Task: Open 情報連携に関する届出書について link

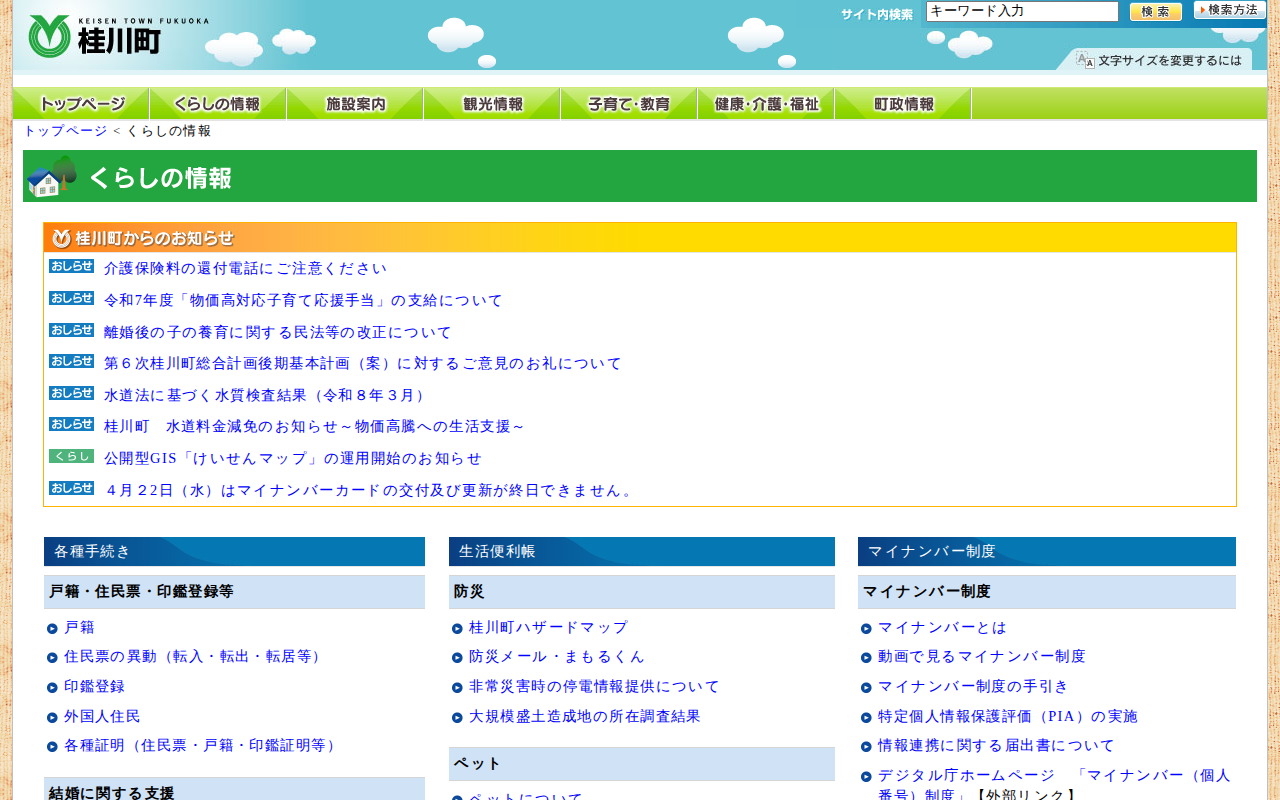Action: point(996,746)
